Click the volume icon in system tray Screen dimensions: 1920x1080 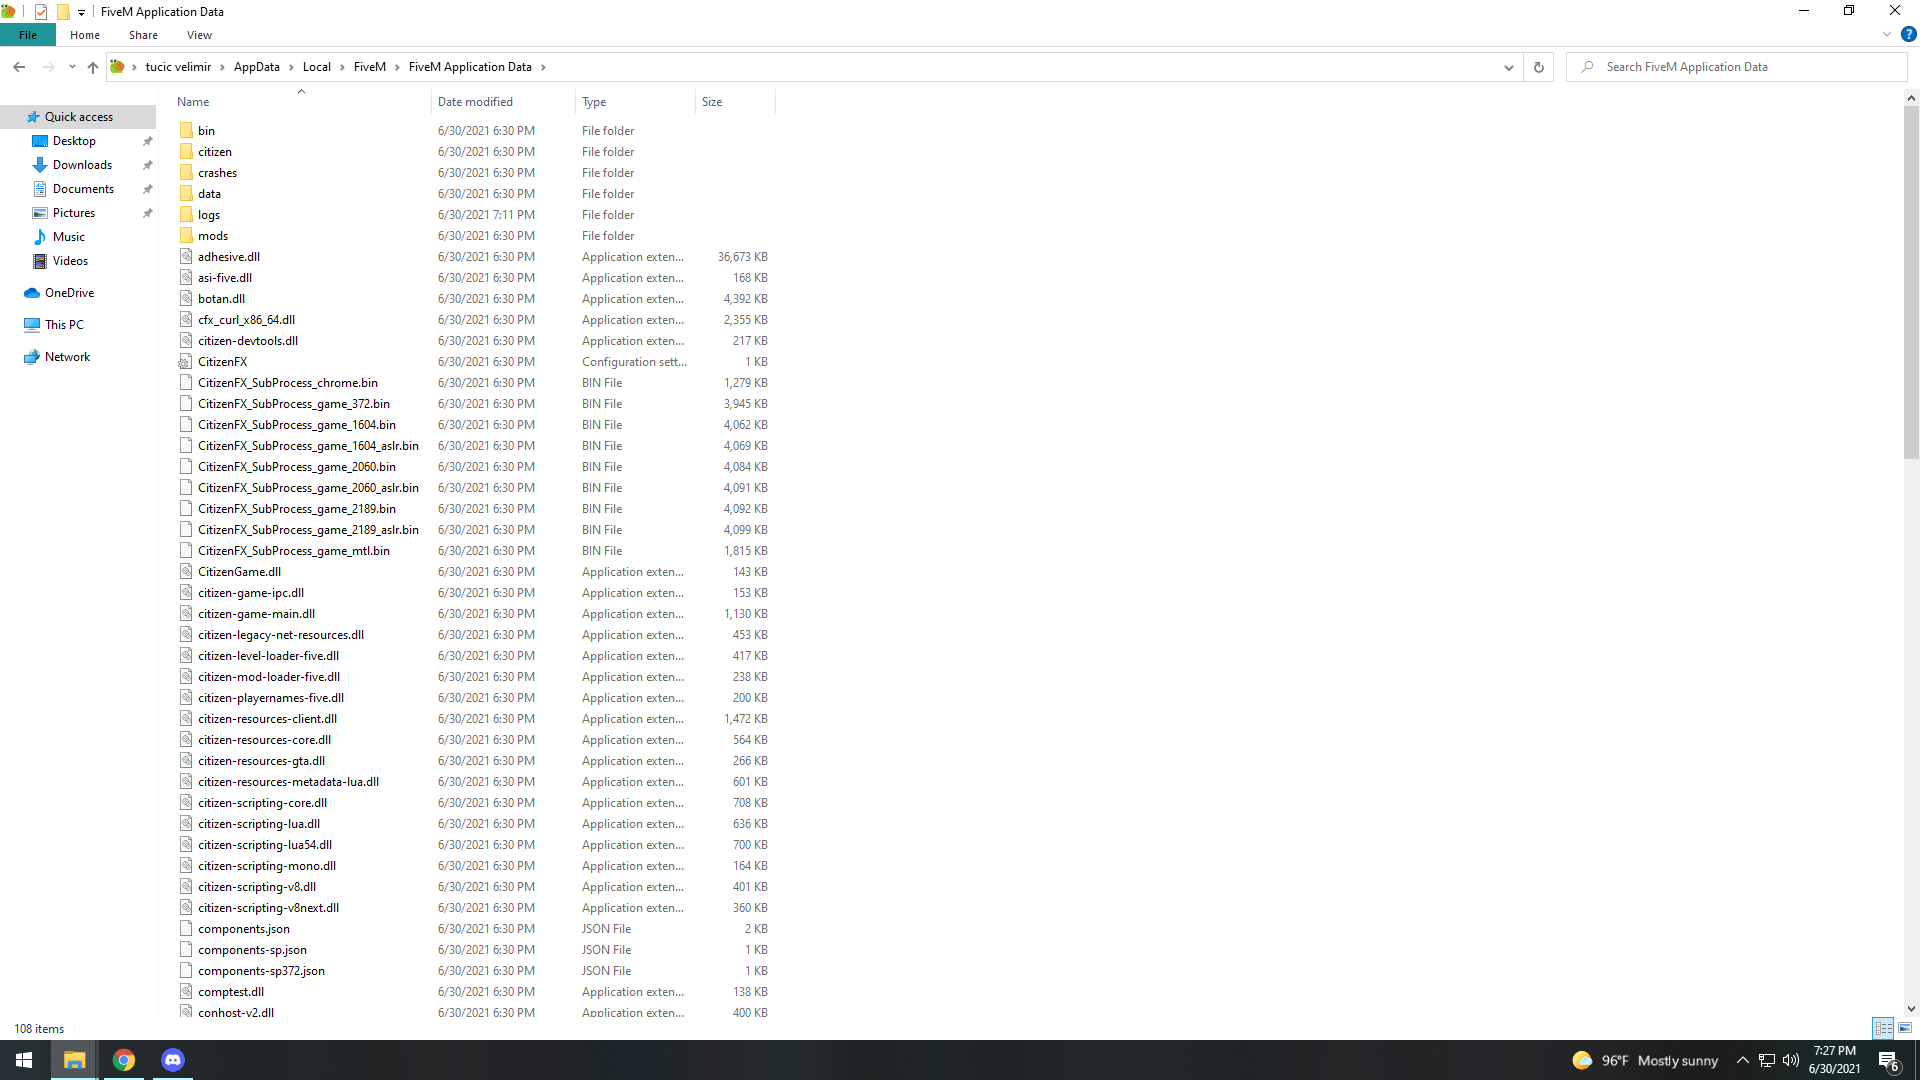tap(1791, 1060)
